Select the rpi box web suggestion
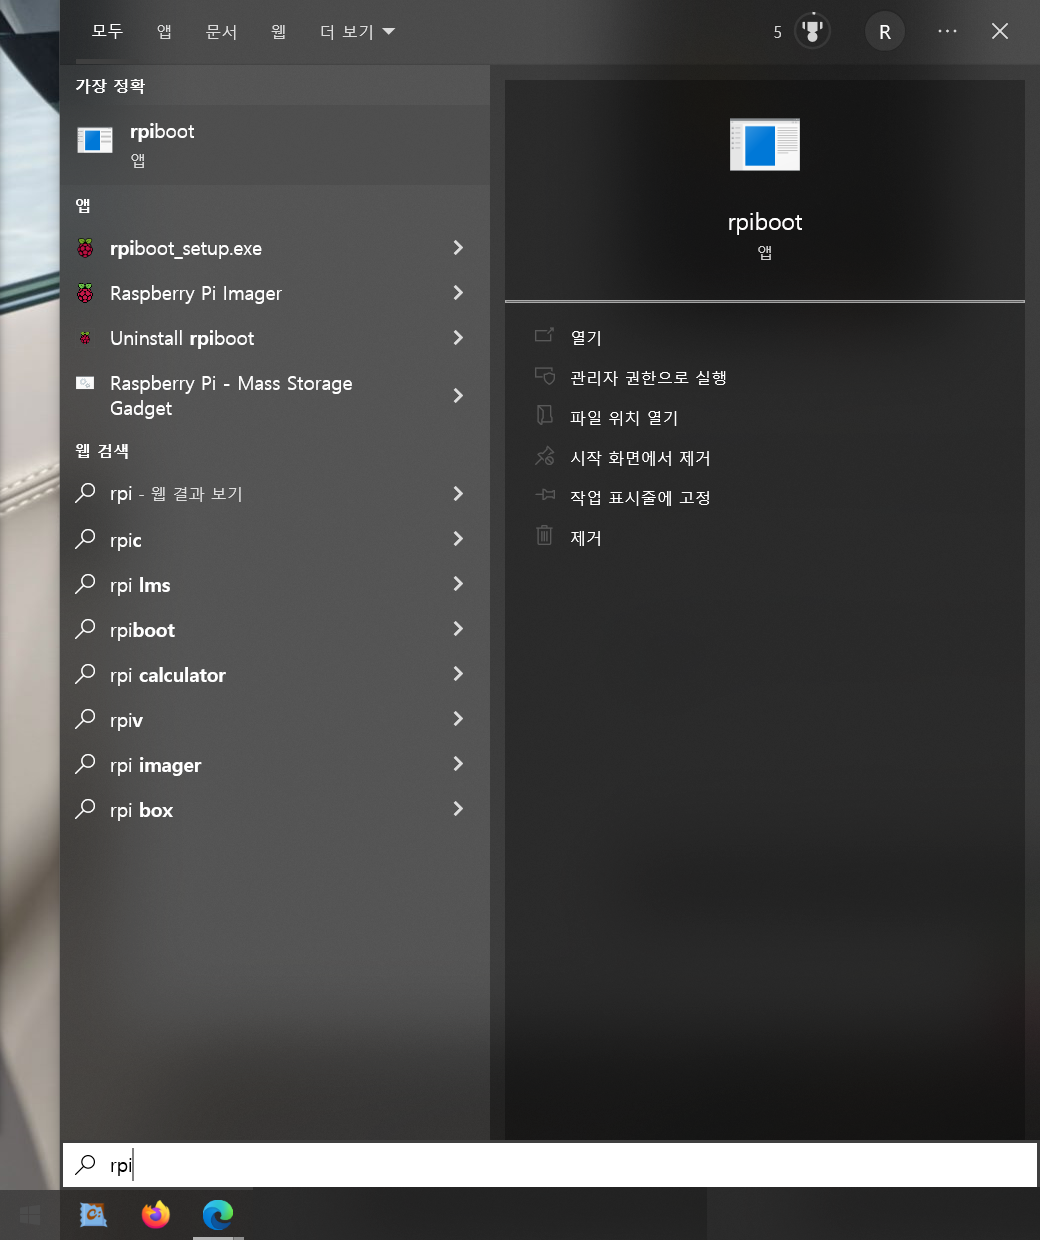The image size is (1040, 1240). click(275, 810)
